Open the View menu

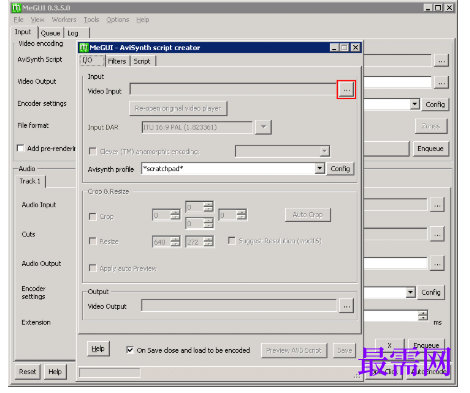point(37,19)
